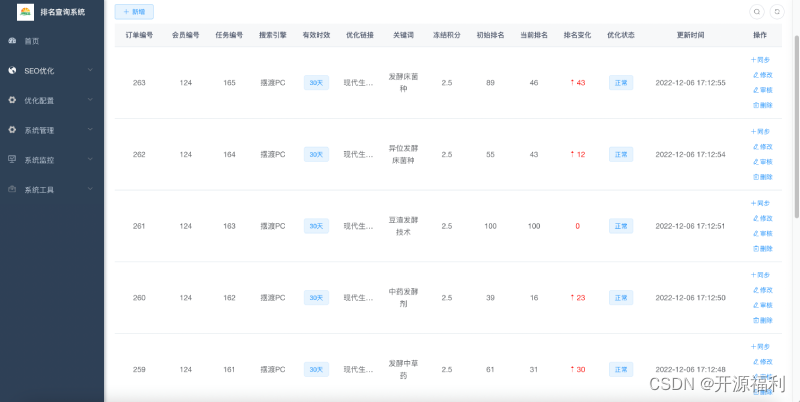This screenshot has height=402, width=800.
Task: Click the 当前排名 column header
Action: click(534, 35)
